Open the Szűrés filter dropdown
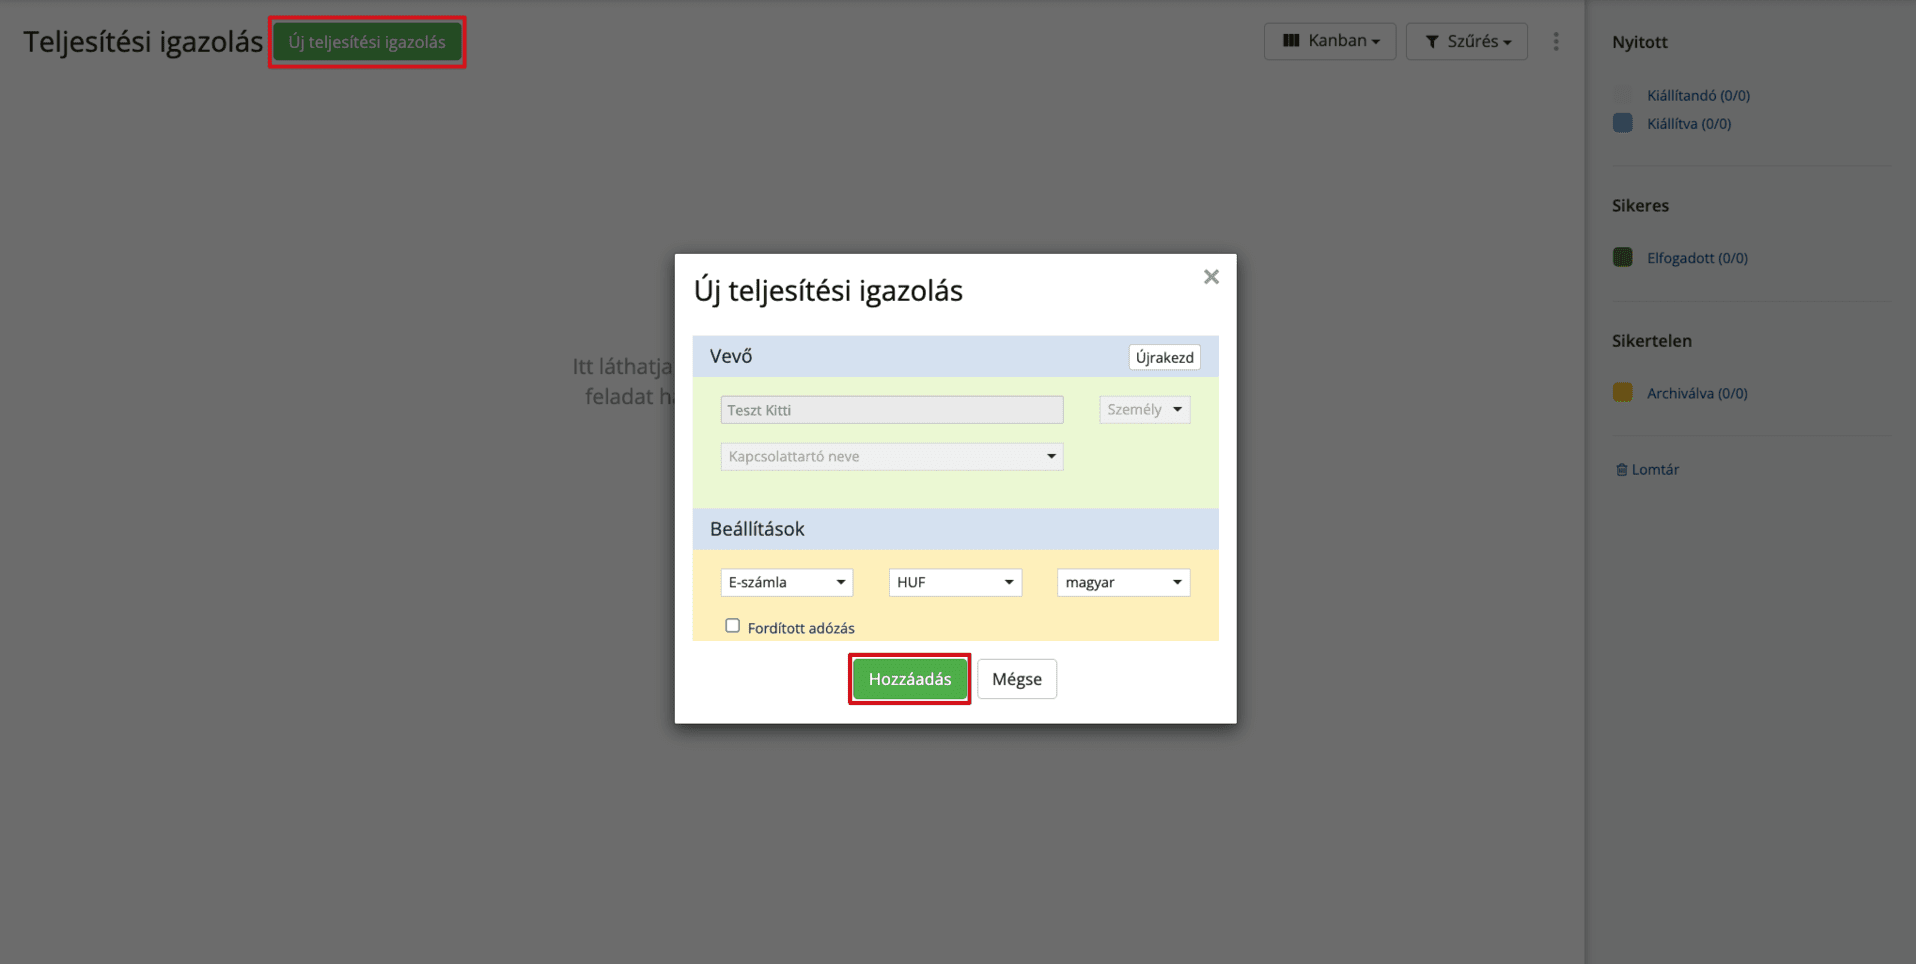The height and width of the screenshot is (964, 1916). click(1466, 41)
